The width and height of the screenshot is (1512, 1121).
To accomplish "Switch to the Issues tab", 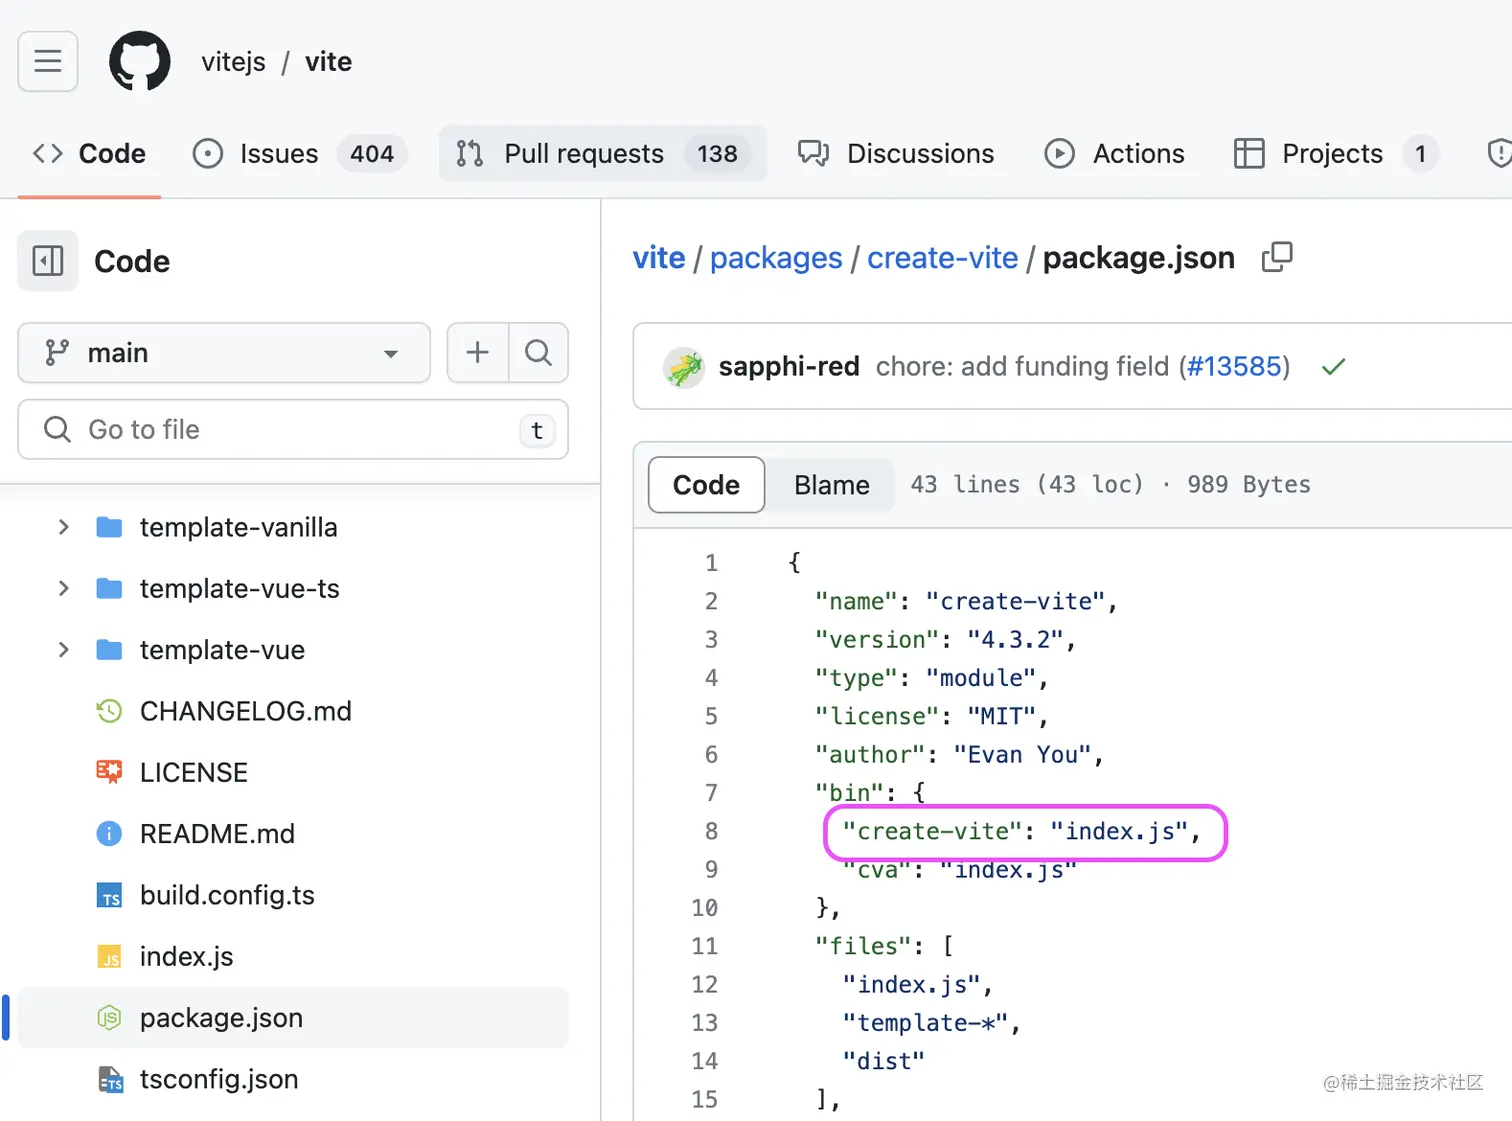I will point(300,153).
